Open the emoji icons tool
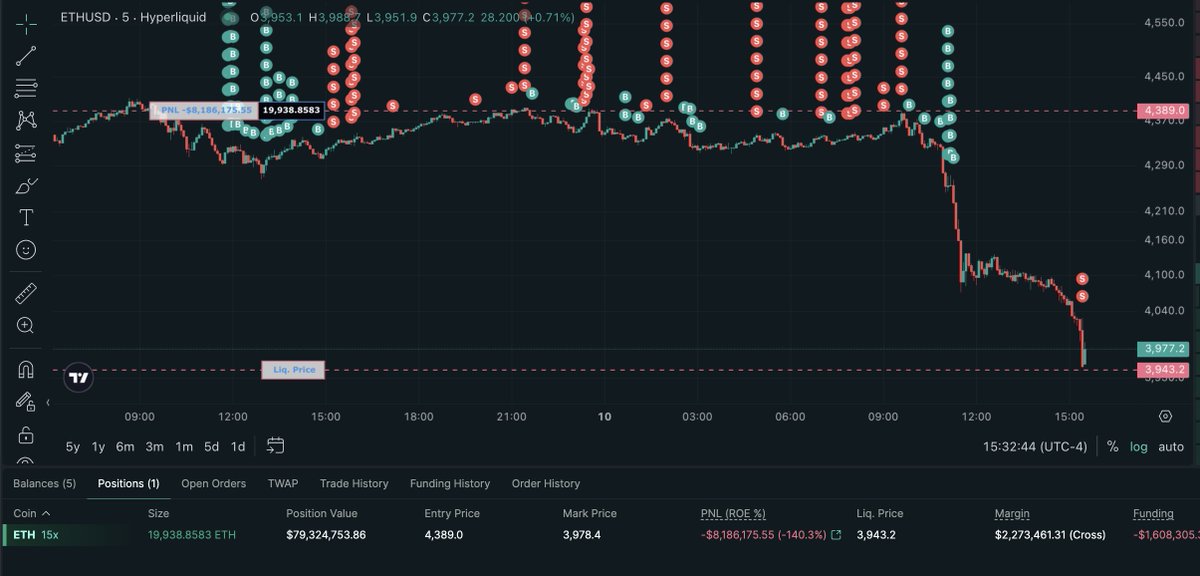The image size is (1200, 576). tap(26, 250)
